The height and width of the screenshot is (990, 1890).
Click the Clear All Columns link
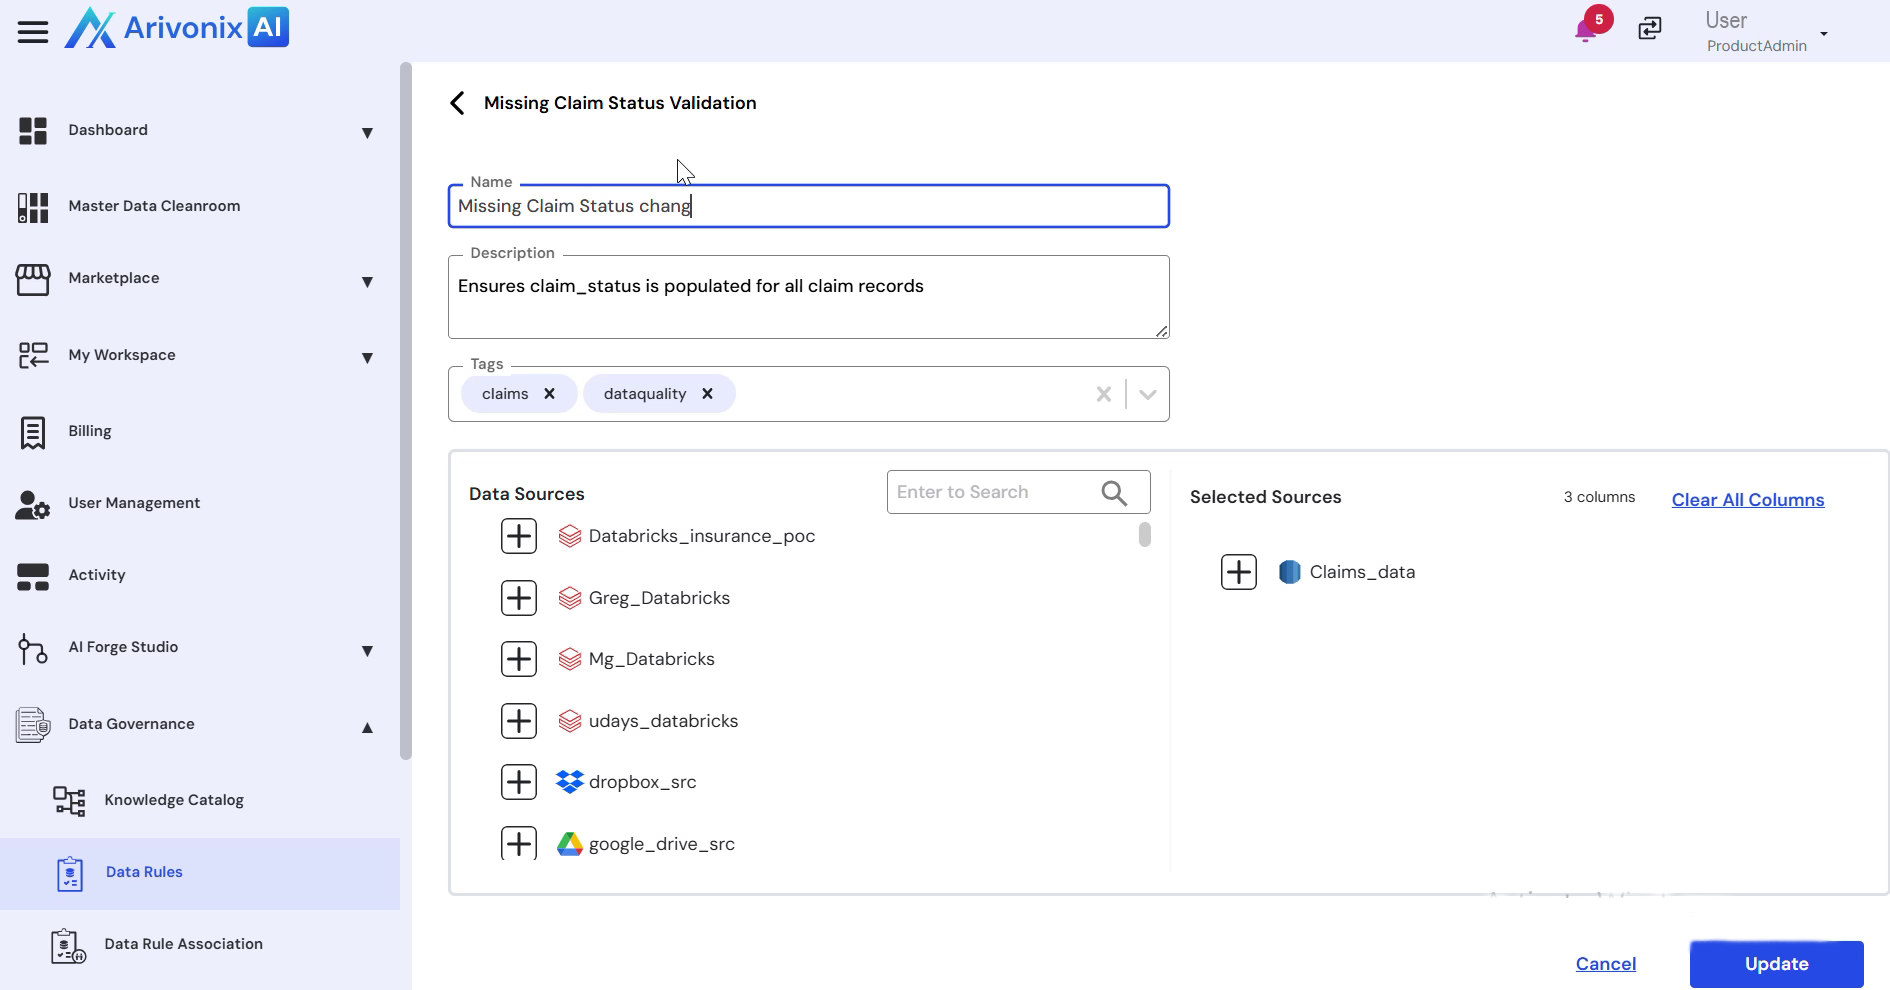tap(1747, 500)
